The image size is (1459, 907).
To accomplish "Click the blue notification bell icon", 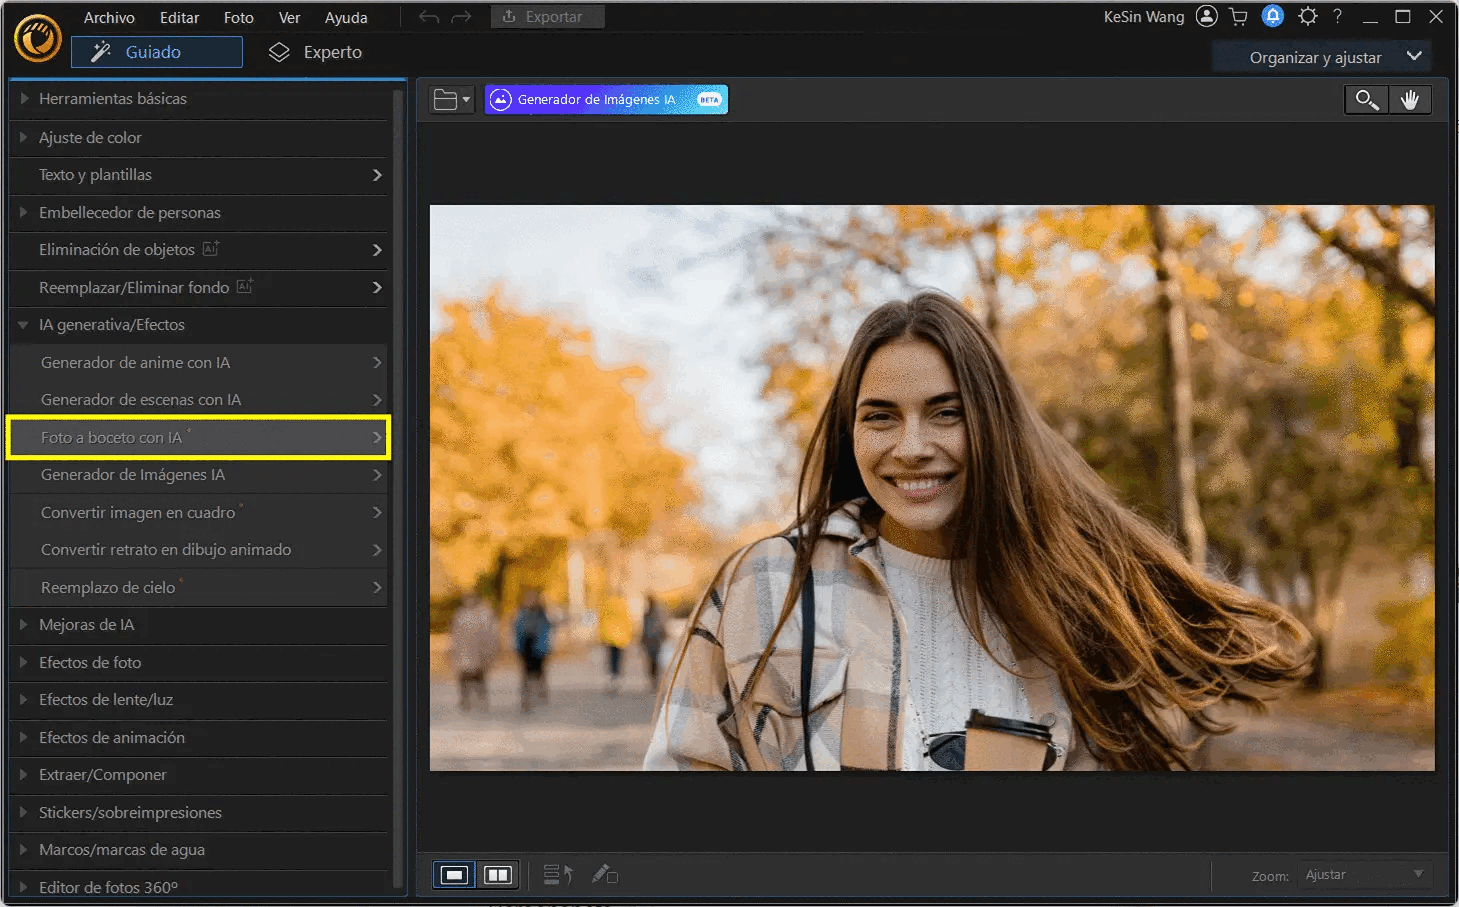I will pos(1273,17).
